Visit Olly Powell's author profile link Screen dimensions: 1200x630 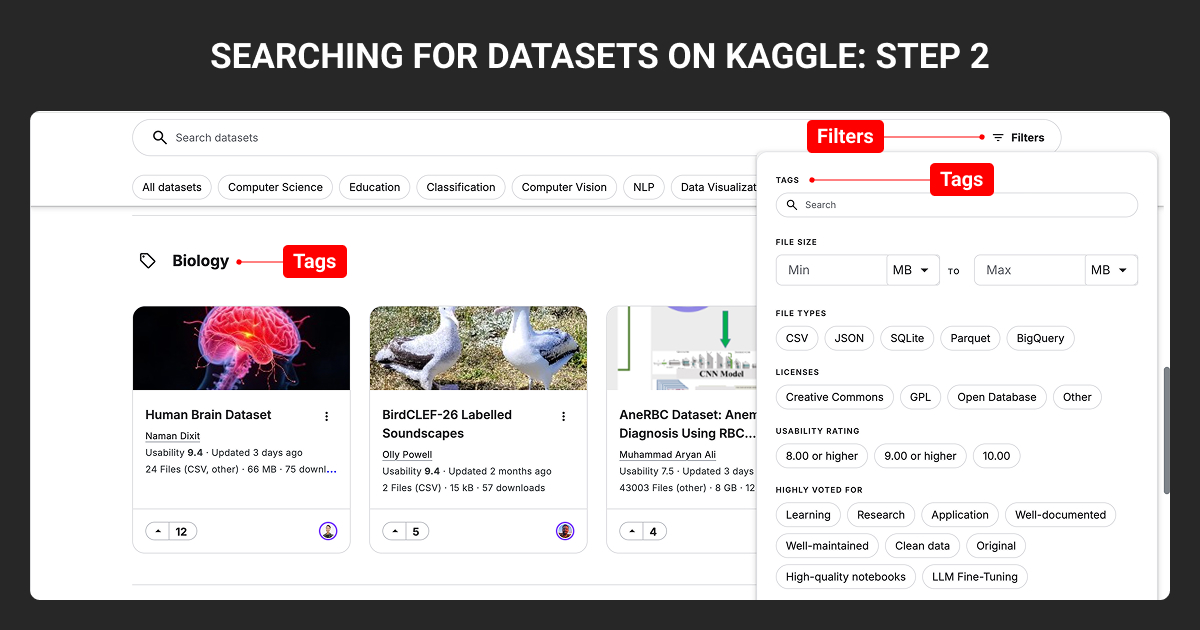tap(407, 455)
